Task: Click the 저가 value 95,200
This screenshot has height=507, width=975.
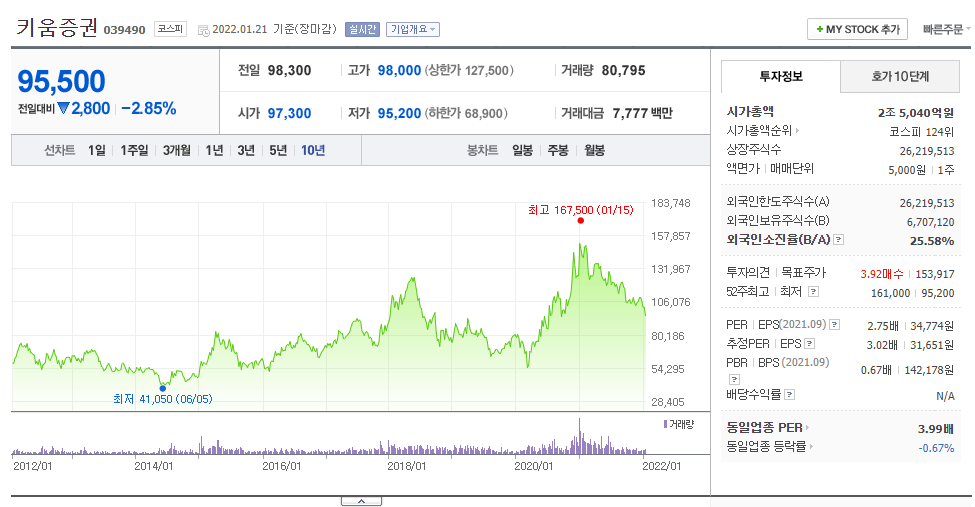Action: tap(399, 113)
